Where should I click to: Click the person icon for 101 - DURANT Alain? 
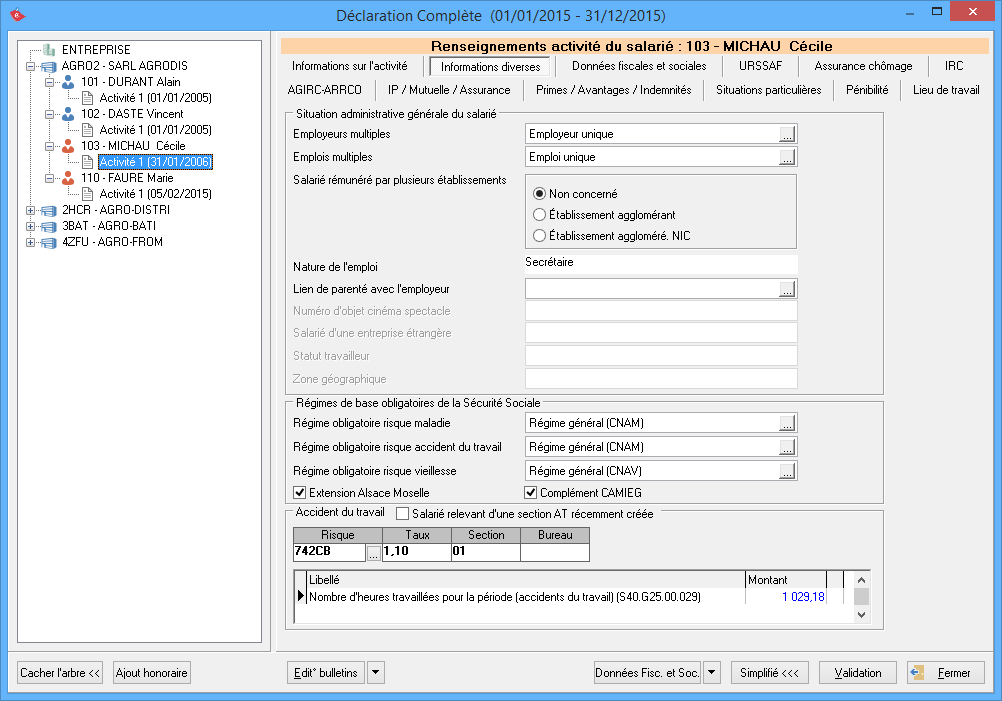point(68,82)
